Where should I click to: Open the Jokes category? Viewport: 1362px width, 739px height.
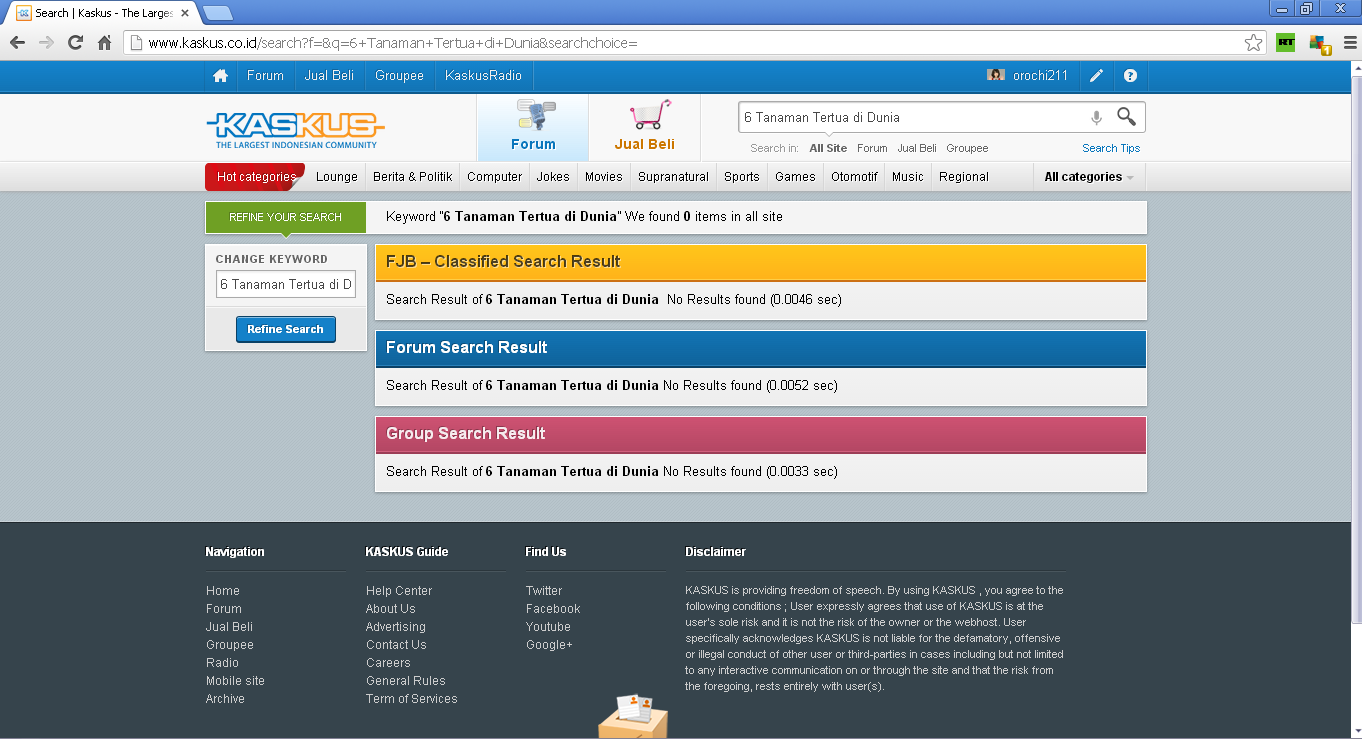(x=553, y=177)
